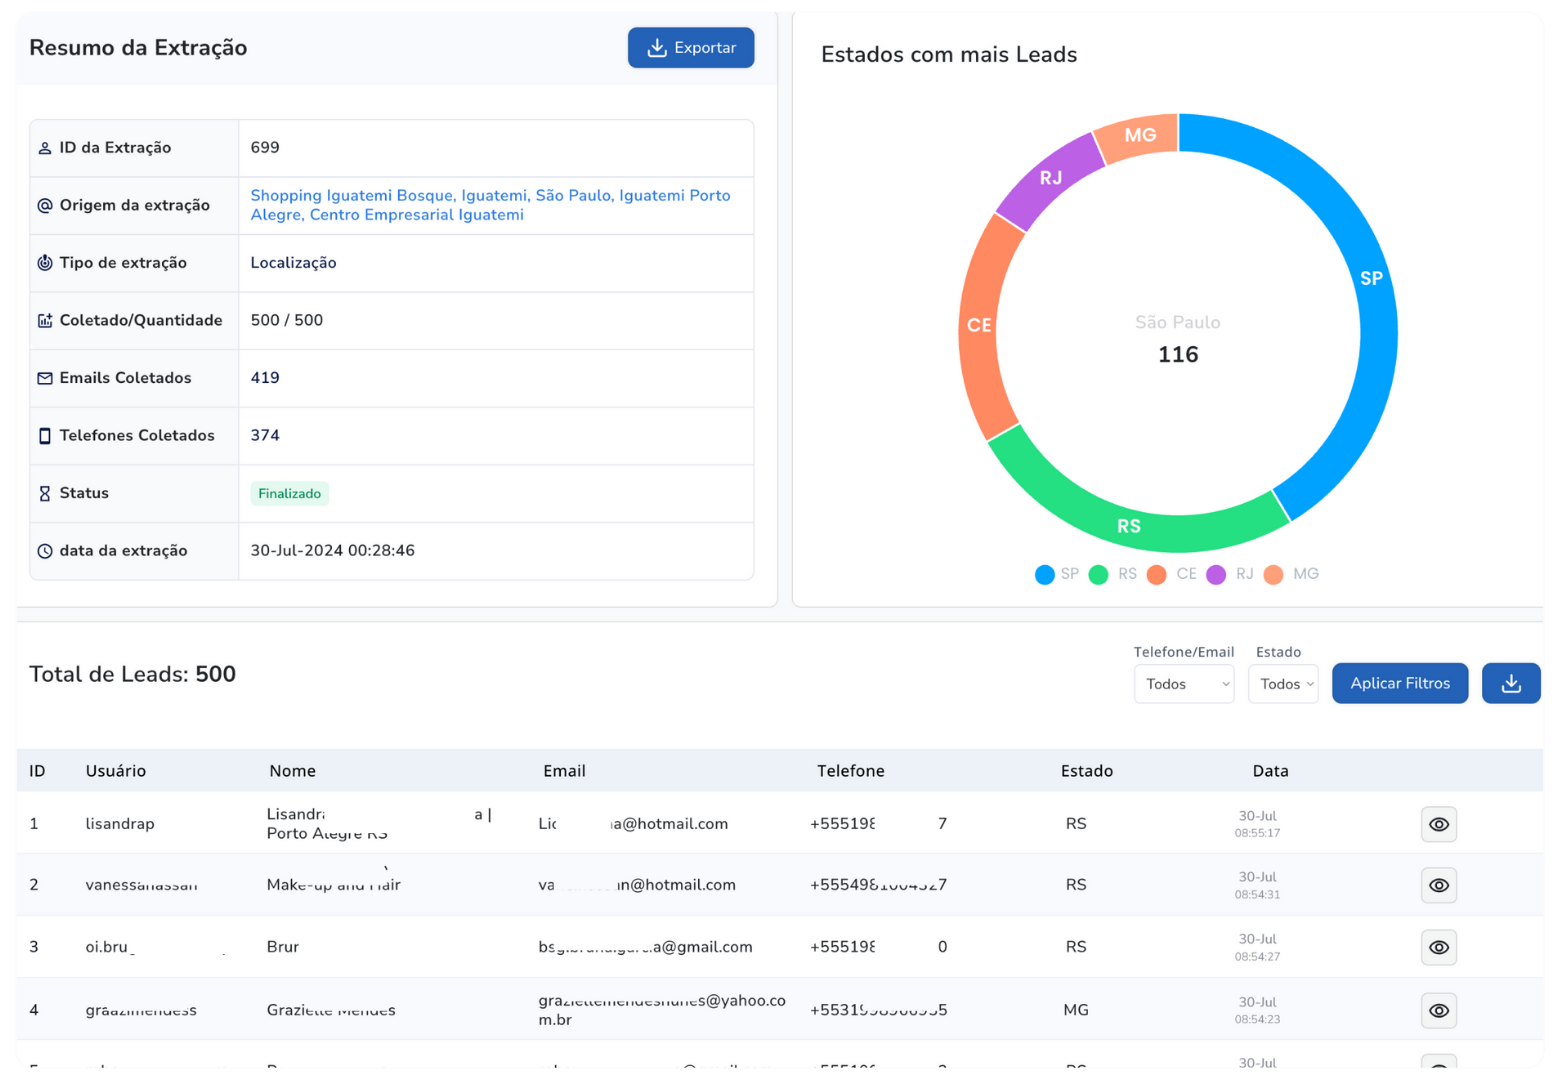Click the 374 phones collected value
Image resolution: width=1560 pixels, height=1080 pixels.
[265, 436]
